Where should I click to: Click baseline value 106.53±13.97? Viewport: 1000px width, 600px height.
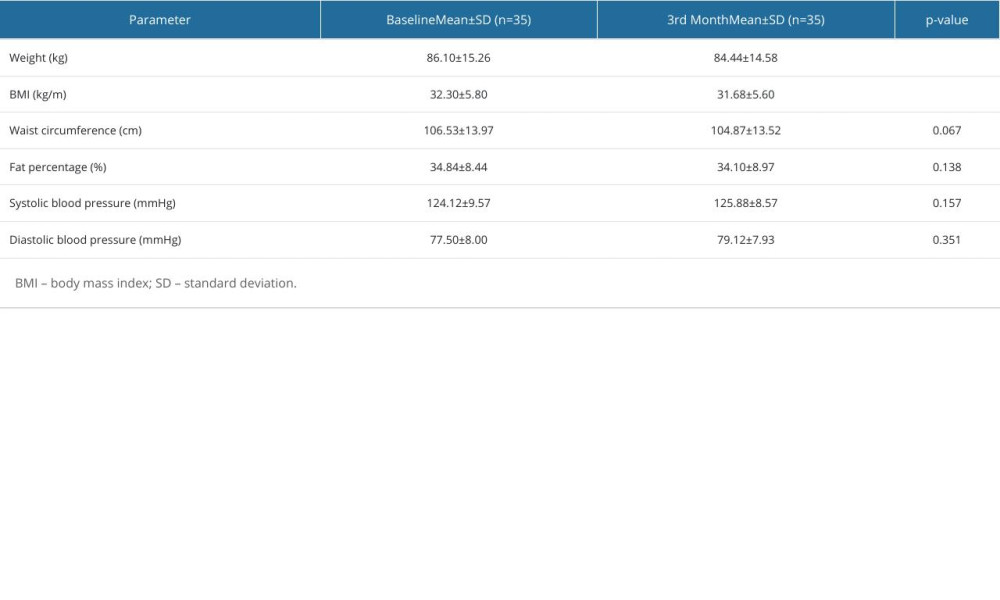click(x=459, y=131)
